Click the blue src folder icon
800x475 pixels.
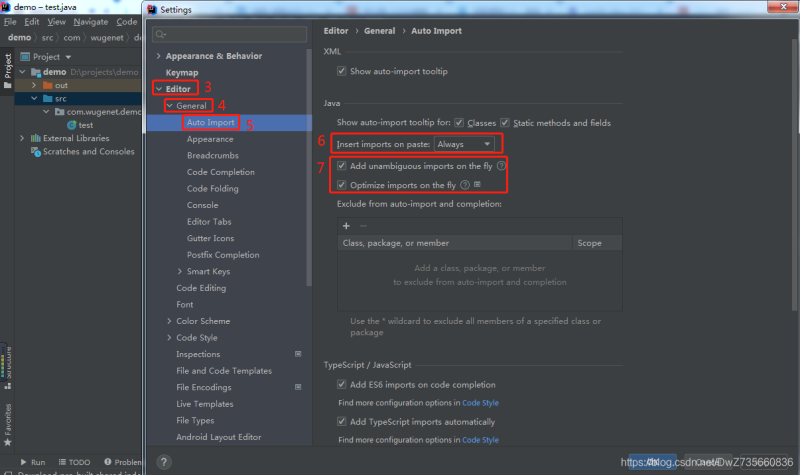coord(48,98)
